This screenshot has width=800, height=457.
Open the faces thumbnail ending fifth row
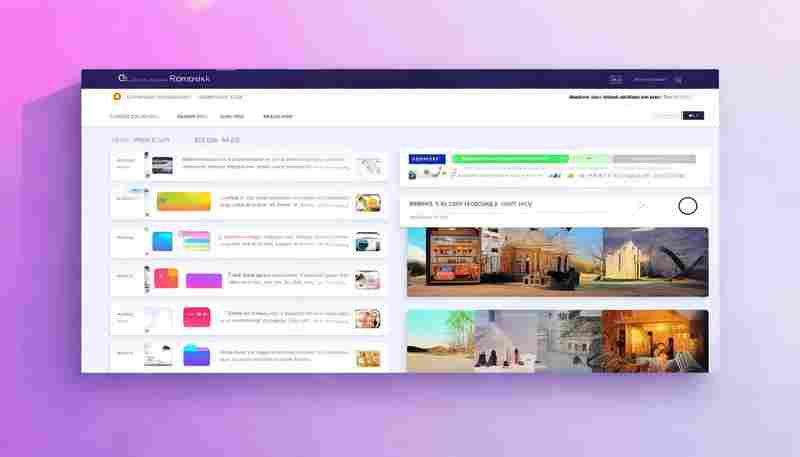click(367, 318)
